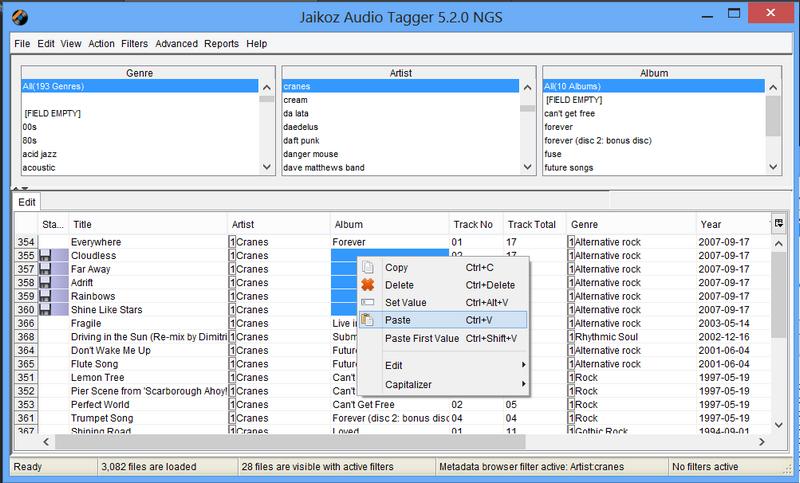Choose Copy from the context menu
This screenshot has width=800, height=483.
(x=443, y=267)
